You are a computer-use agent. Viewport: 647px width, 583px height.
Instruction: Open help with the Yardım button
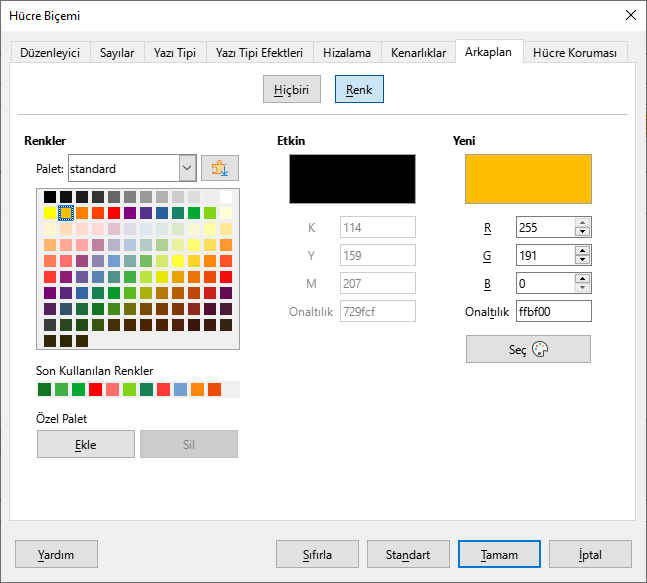(56, 554)
